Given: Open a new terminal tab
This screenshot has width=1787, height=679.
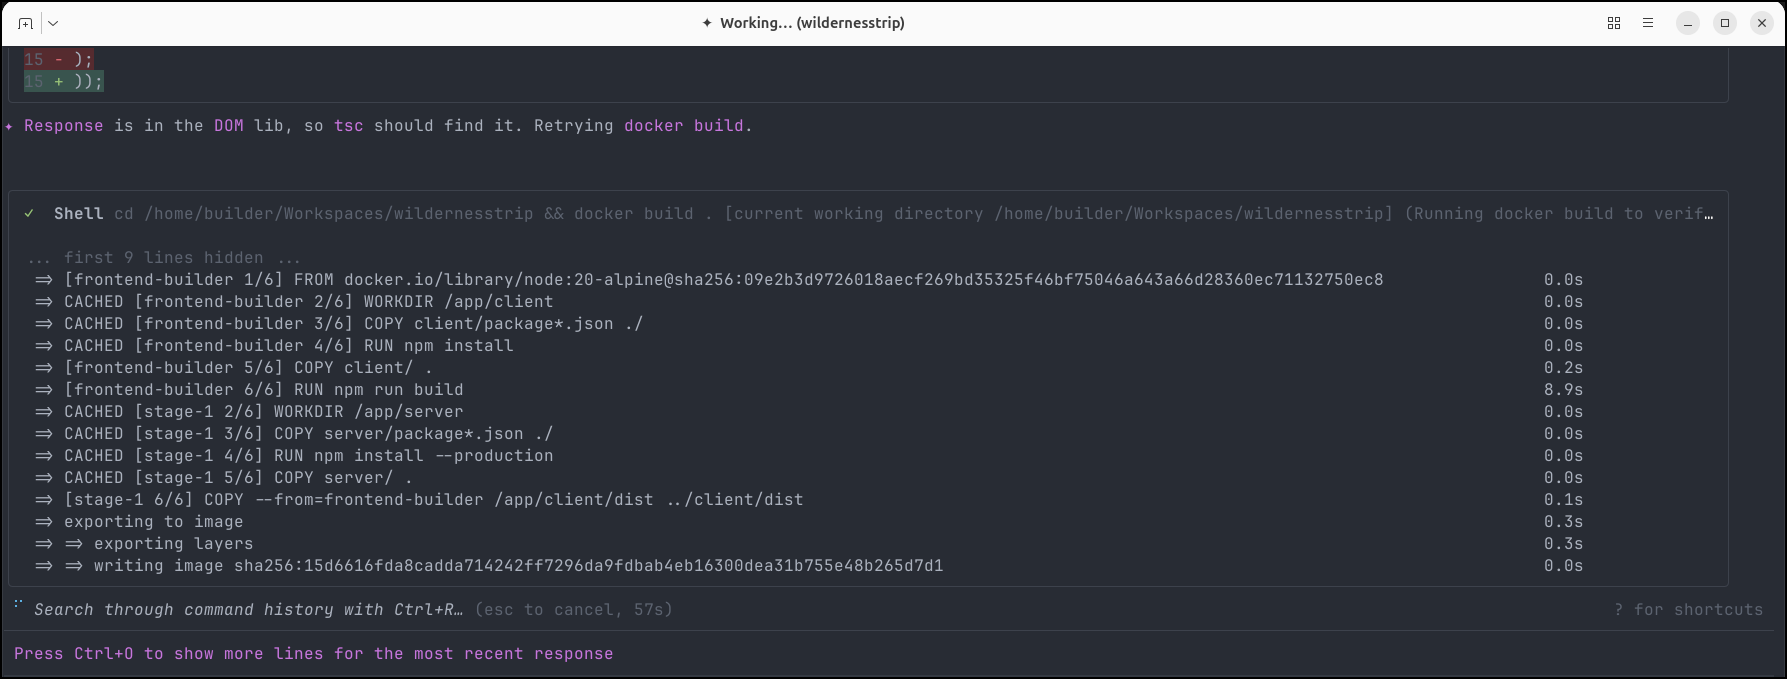Looking at the screenshot, I should tap(25, 23).
